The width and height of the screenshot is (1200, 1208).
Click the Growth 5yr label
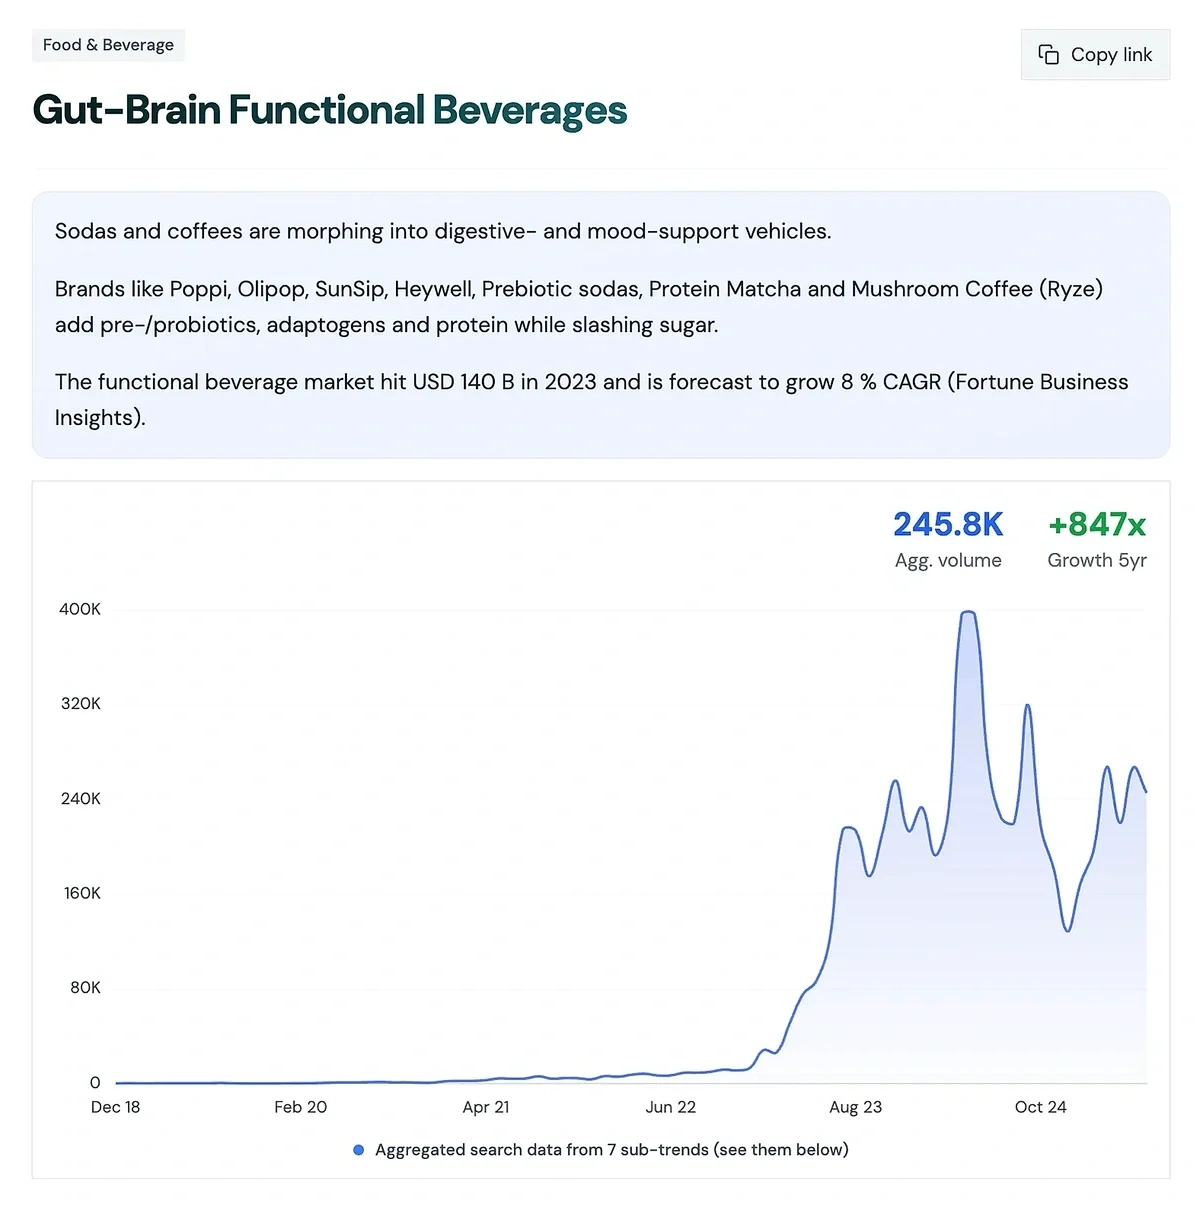click(1096, 560)
